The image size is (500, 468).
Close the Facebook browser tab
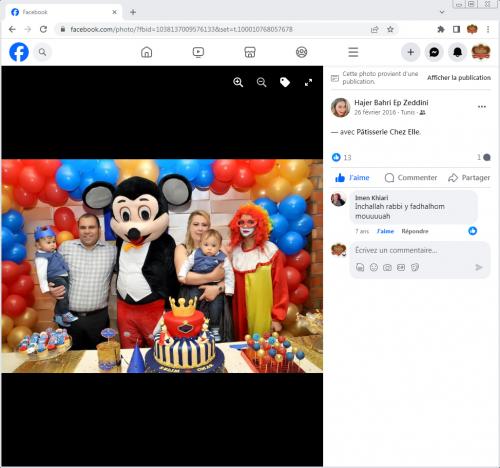[114, 12]
